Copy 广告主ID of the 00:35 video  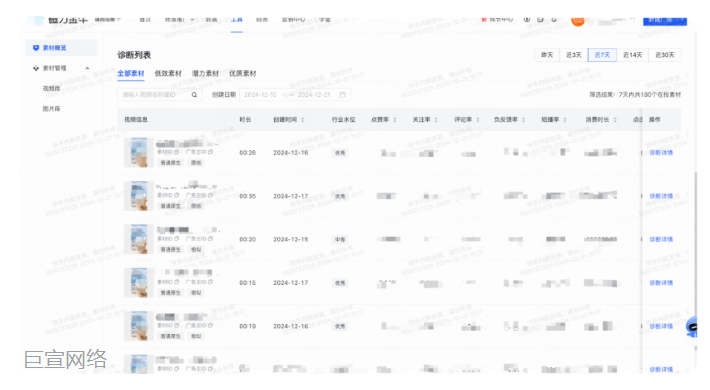(211, 195)
